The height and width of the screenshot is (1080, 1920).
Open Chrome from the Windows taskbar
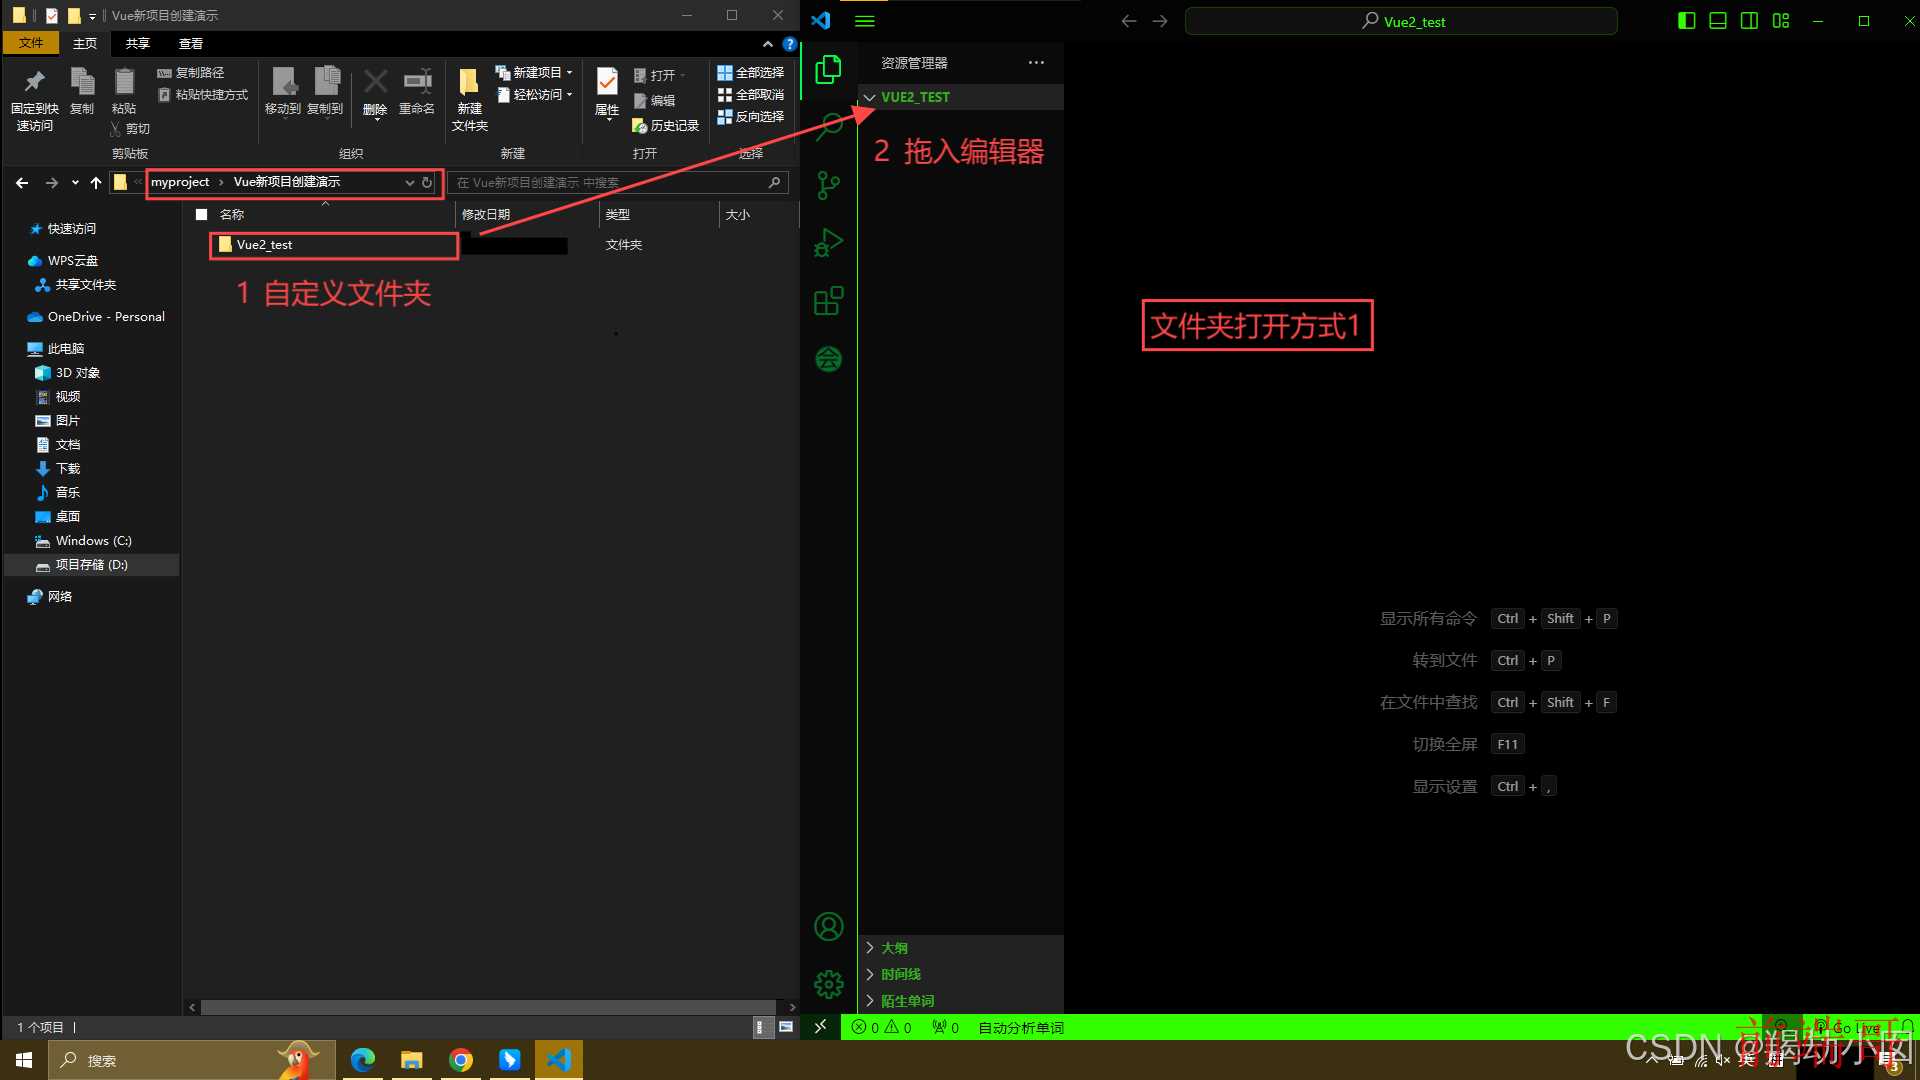(461, 1060)
